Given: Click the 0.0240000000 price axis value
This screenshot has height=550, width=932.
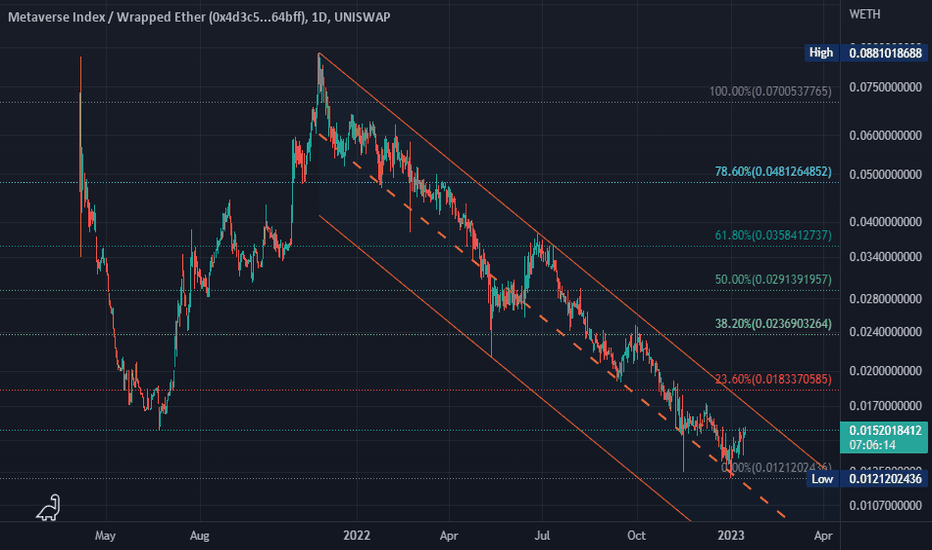Looking at the screenshot, I should (885, 332).
